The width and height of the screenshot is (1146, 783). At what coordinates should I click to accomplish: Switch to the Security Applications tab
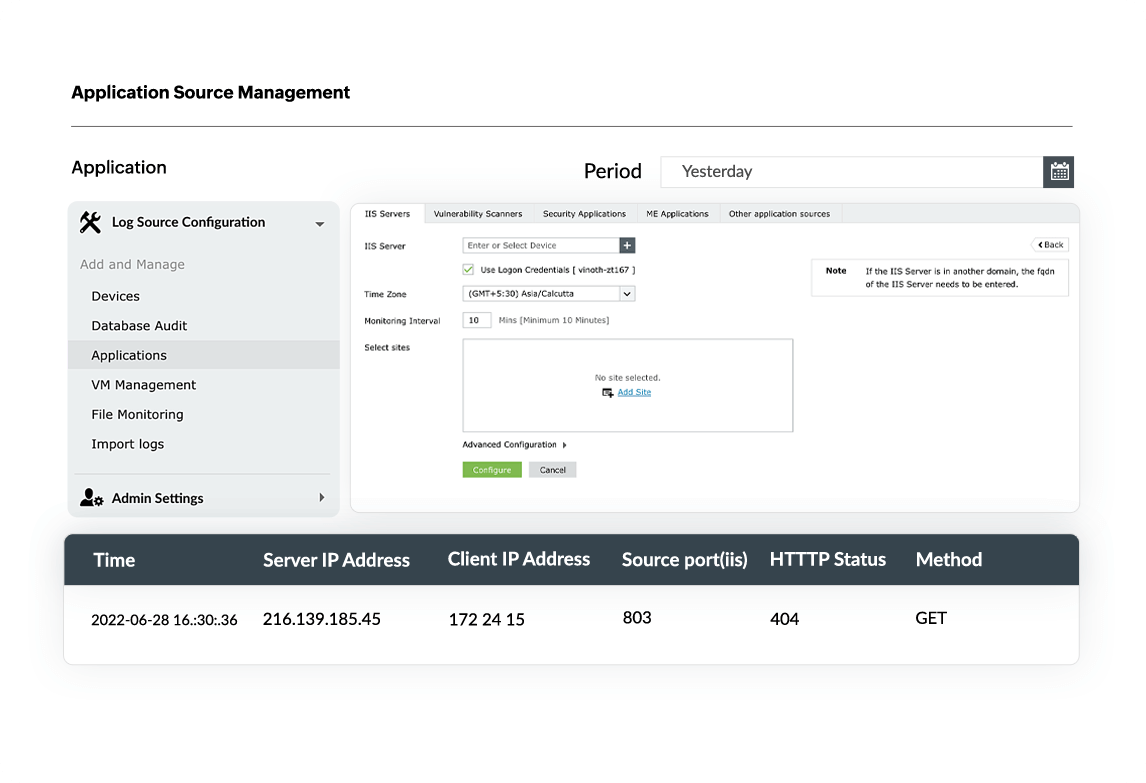[x=584, y=214]
